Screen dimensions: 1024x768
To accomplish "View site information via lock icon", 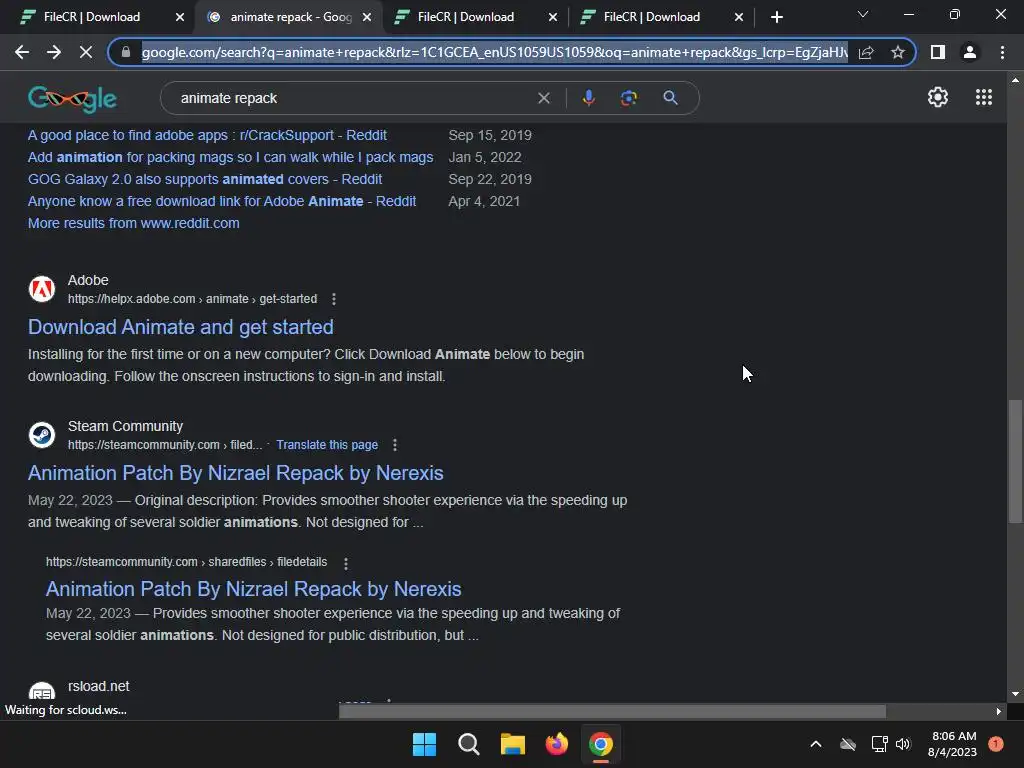I will pyautogui.click(x=126, y=52).
